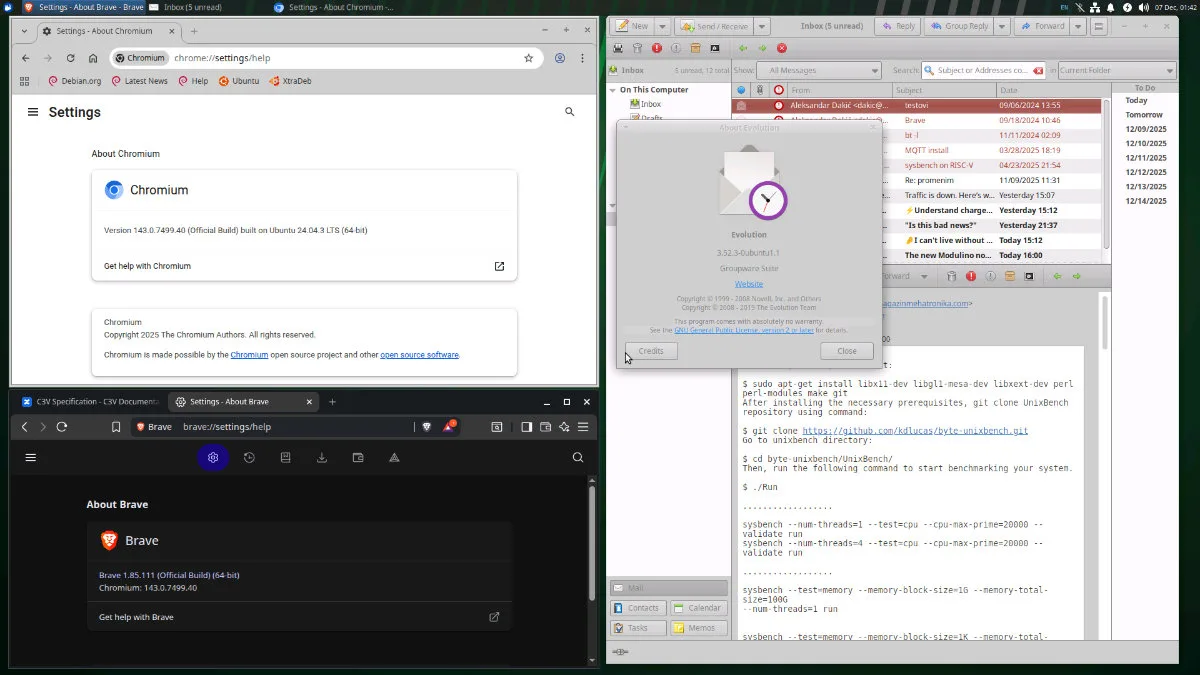Screen dimensions: 1200x675
Task: Click Credits button in About Evolution dialog
Action: pos(651,351)
